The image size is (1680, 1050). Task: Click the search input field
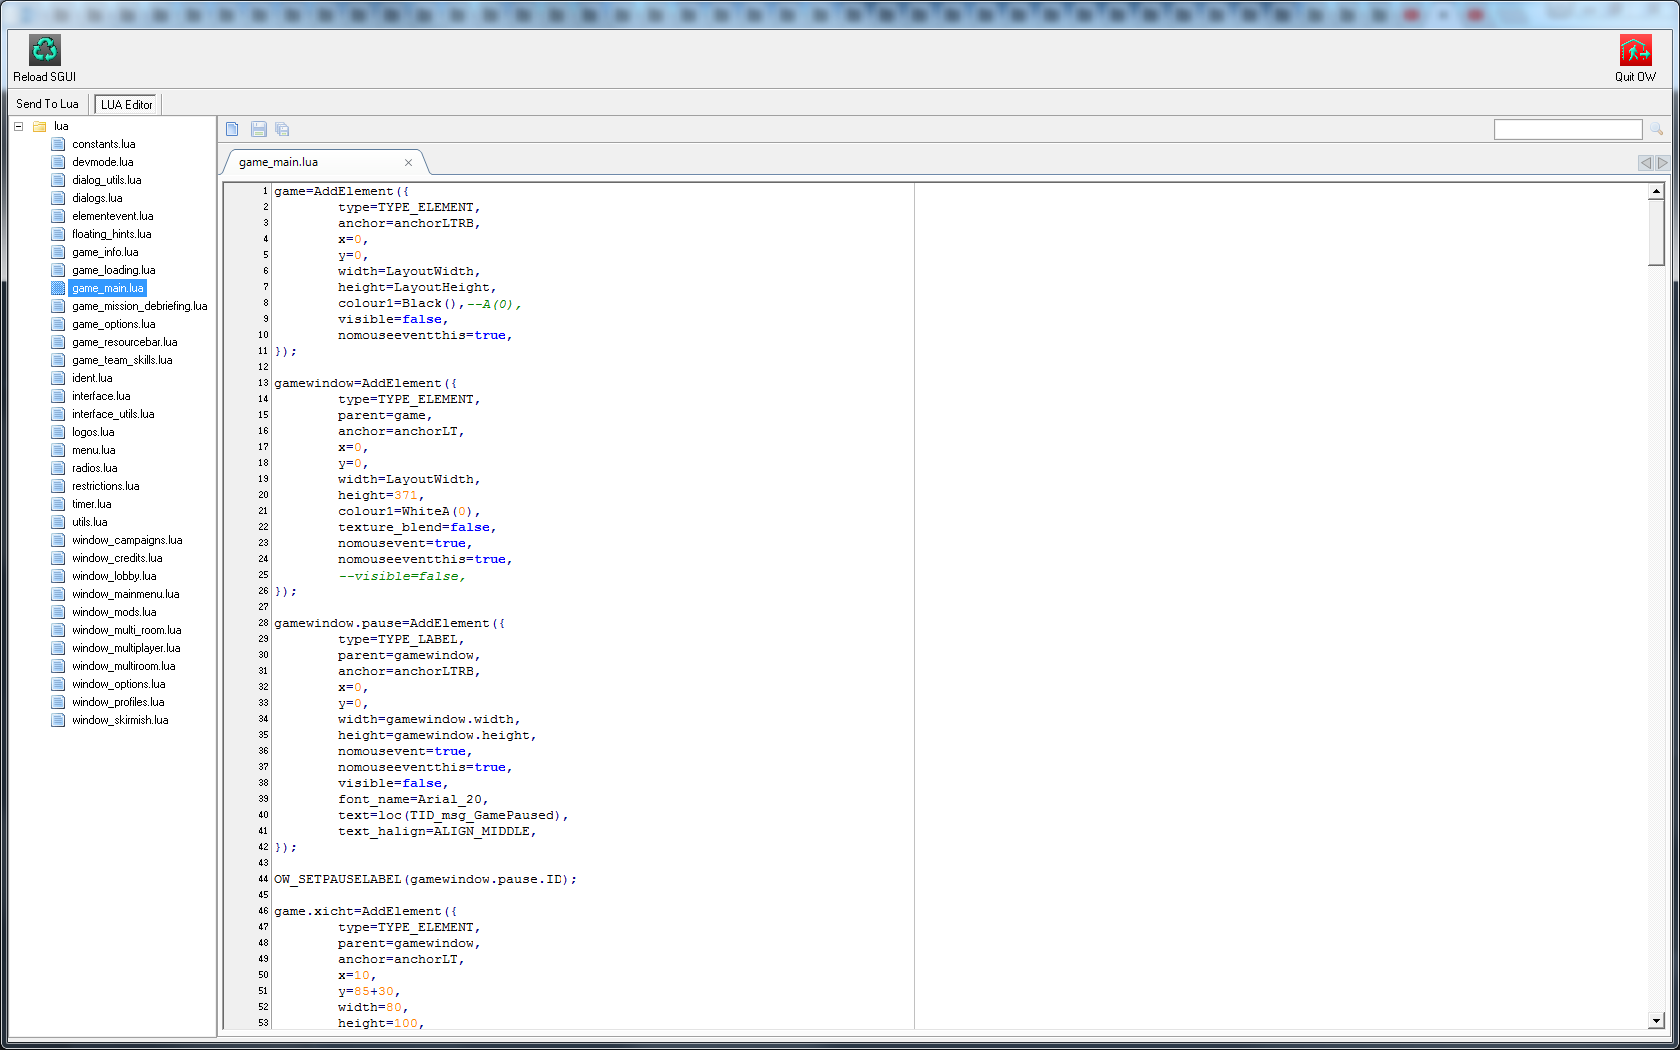(1568, 129)
